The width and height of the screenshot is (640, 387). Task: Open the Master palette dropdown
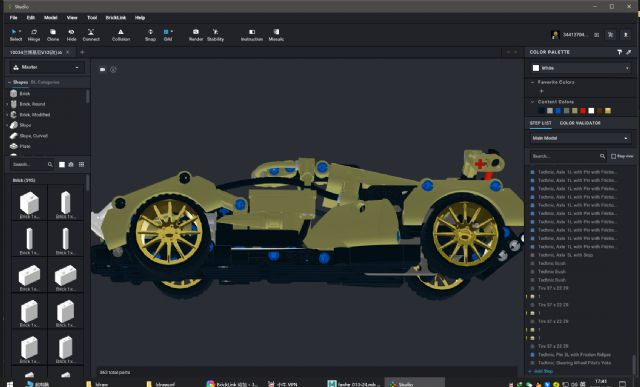[x=47, y=67]
